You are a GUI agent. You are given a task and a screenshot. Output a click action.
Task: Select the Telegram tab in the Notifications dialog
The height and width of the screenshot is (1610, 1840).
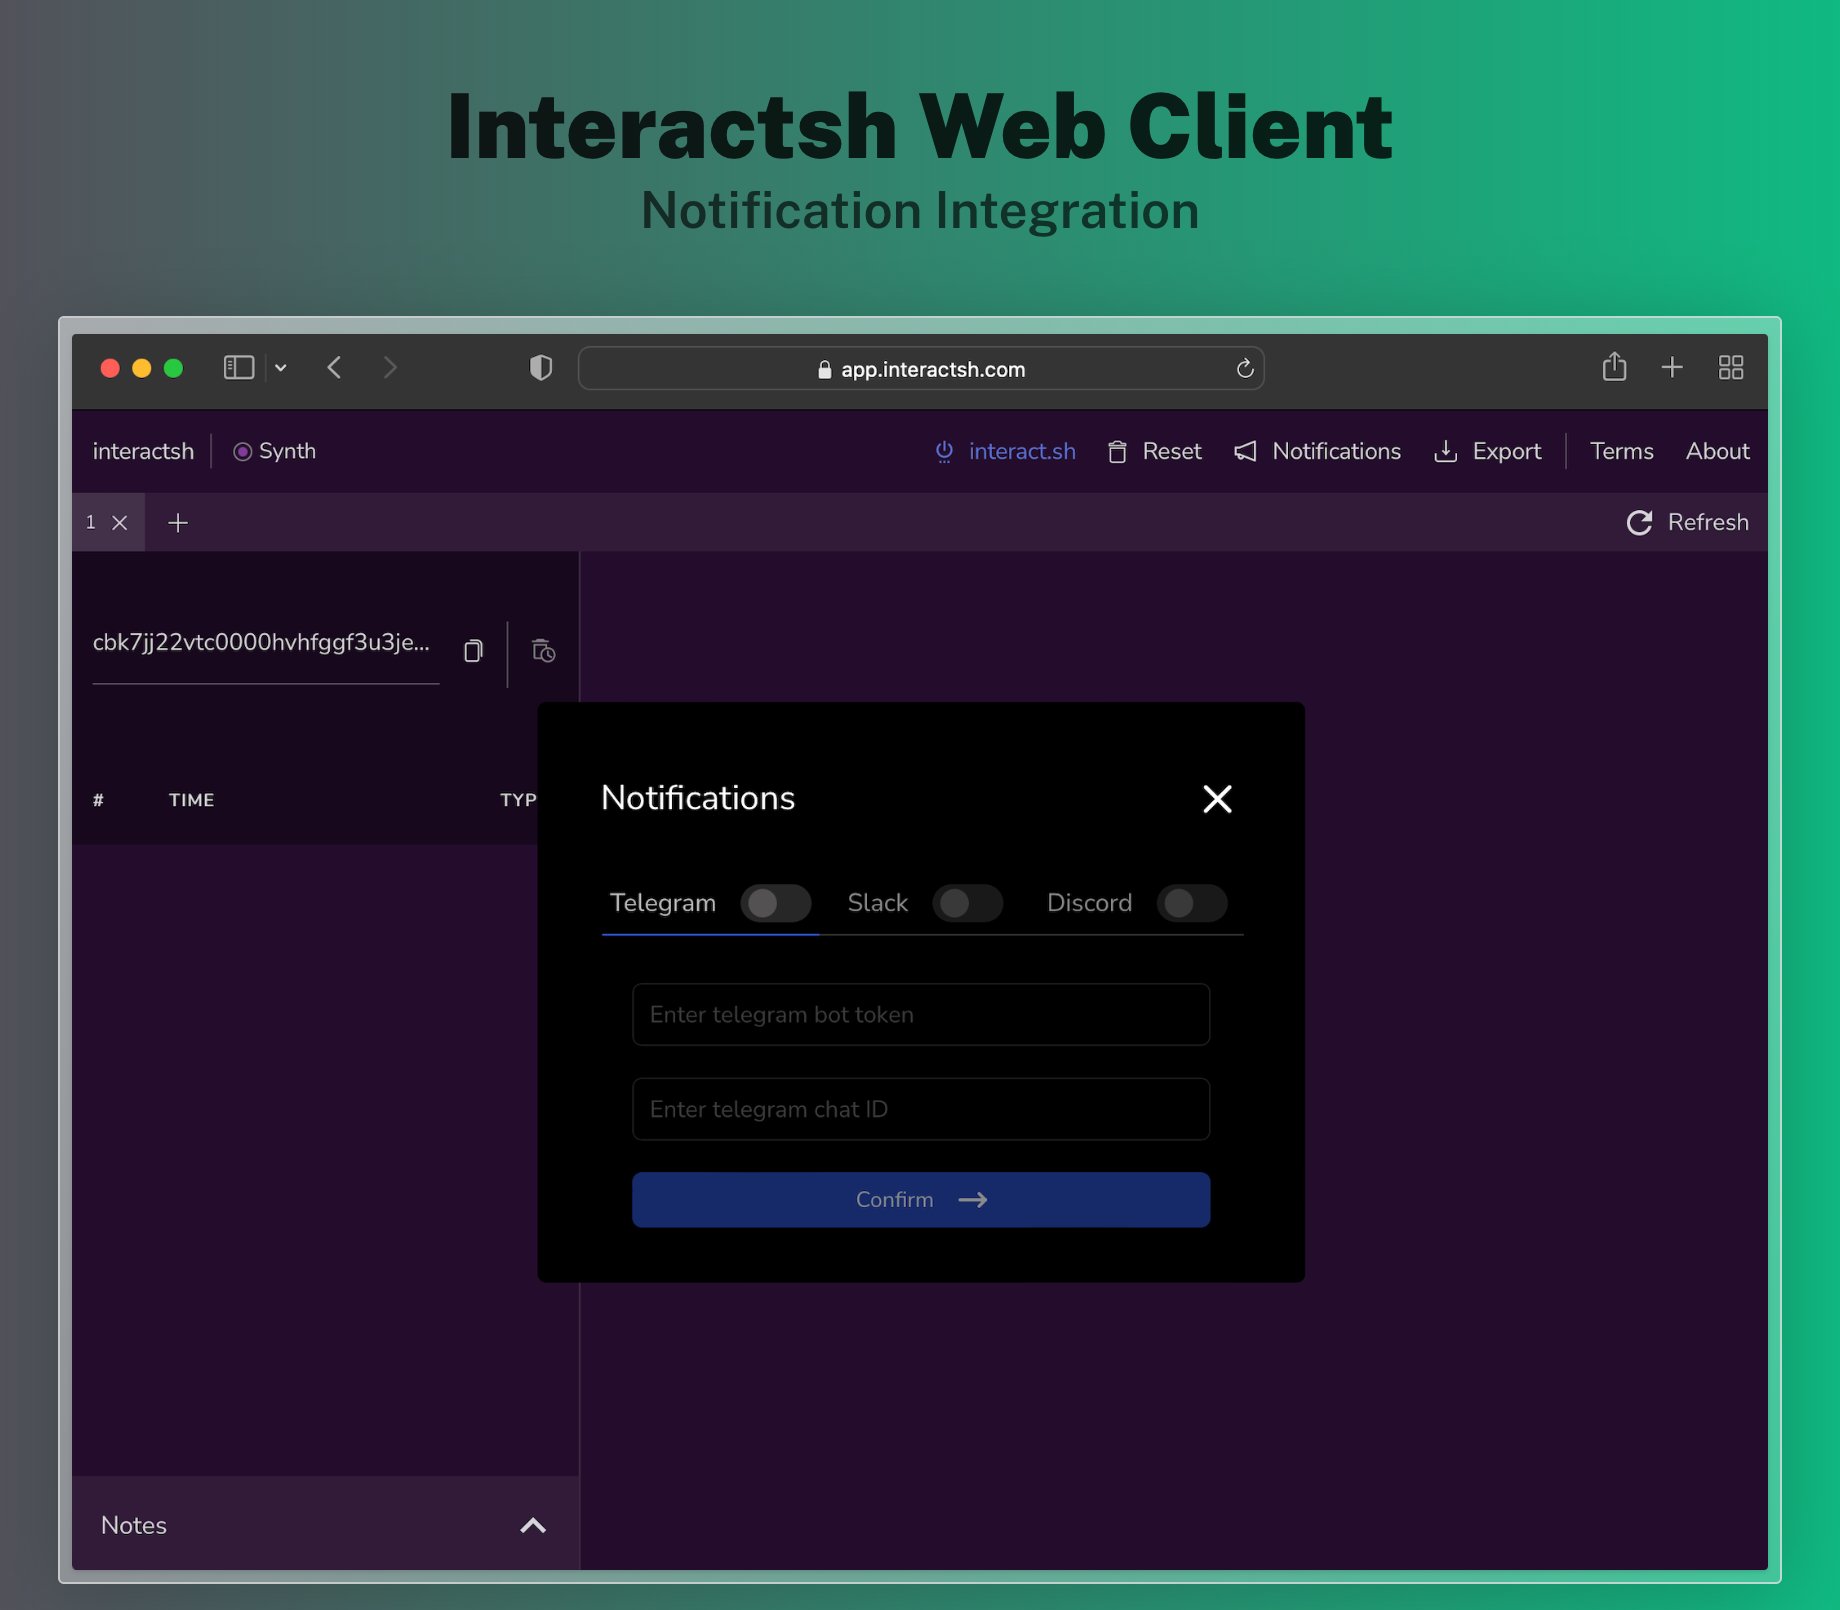pyautogui.click(x=663, y=902)
